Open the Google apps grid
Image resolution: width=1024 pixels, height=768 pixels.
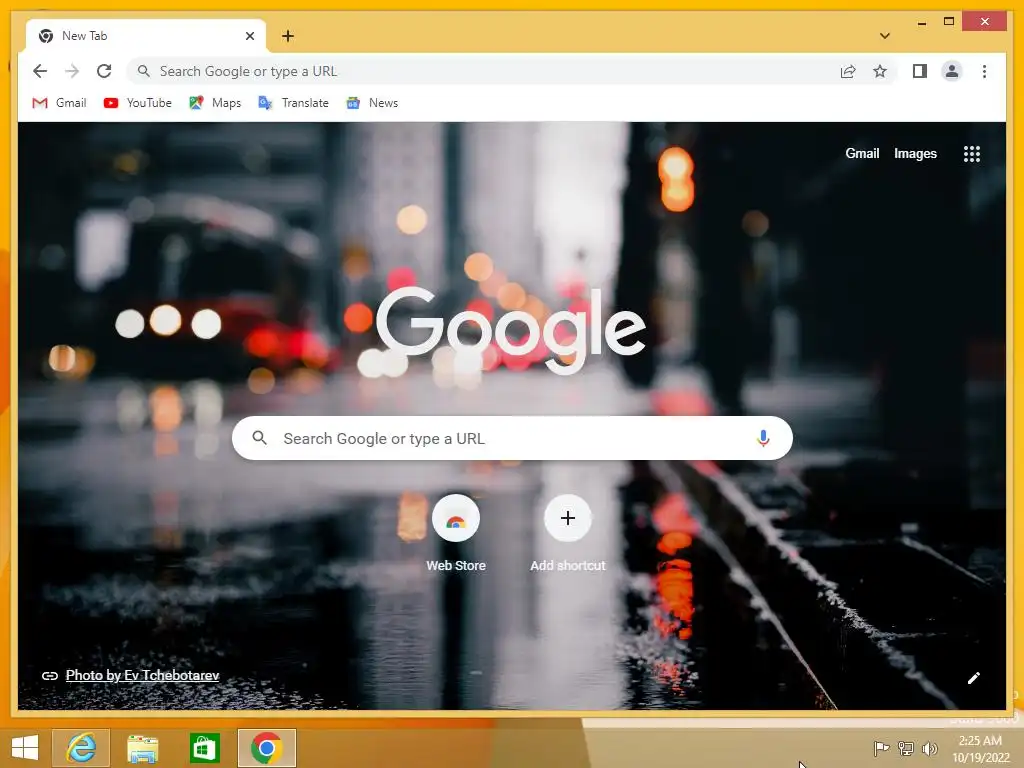coord(971,154)
